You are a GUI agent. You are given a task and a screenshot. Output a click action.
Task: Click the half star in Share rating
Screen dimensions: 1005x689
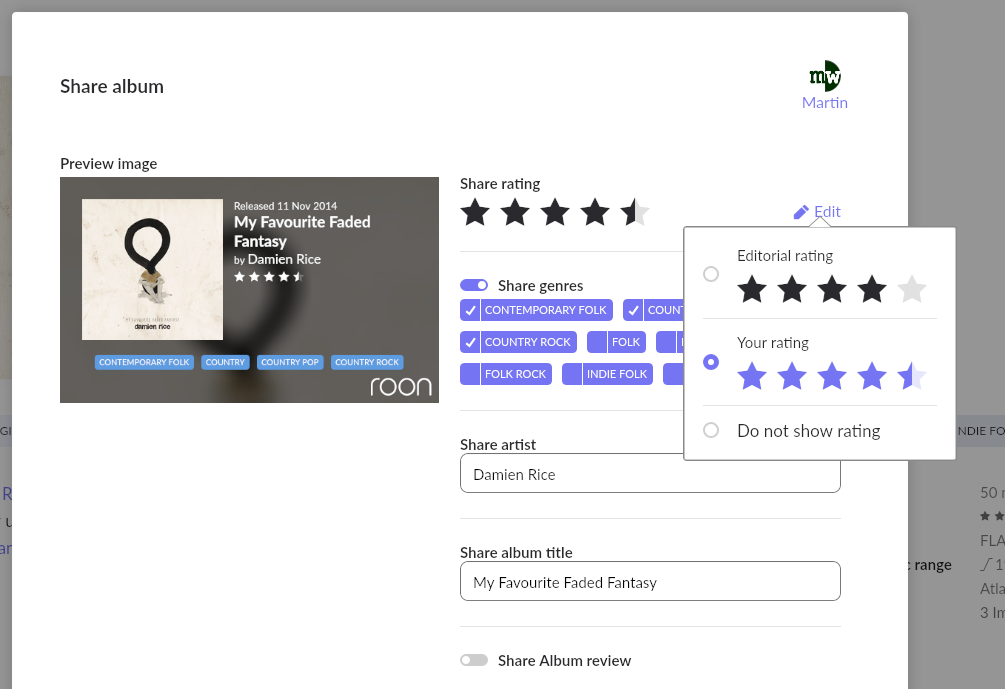click(635, 212)
